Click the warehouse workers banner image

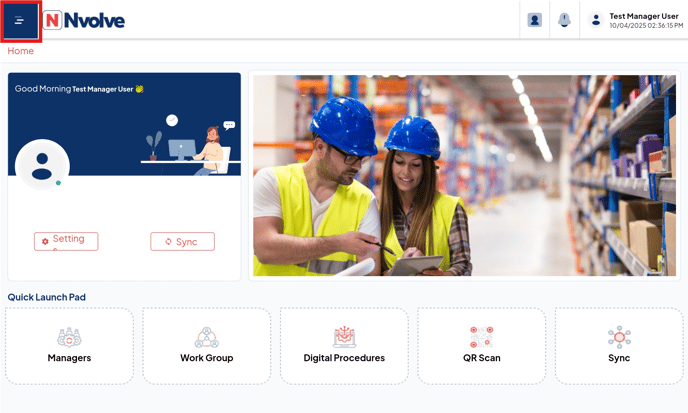point(464,176)
